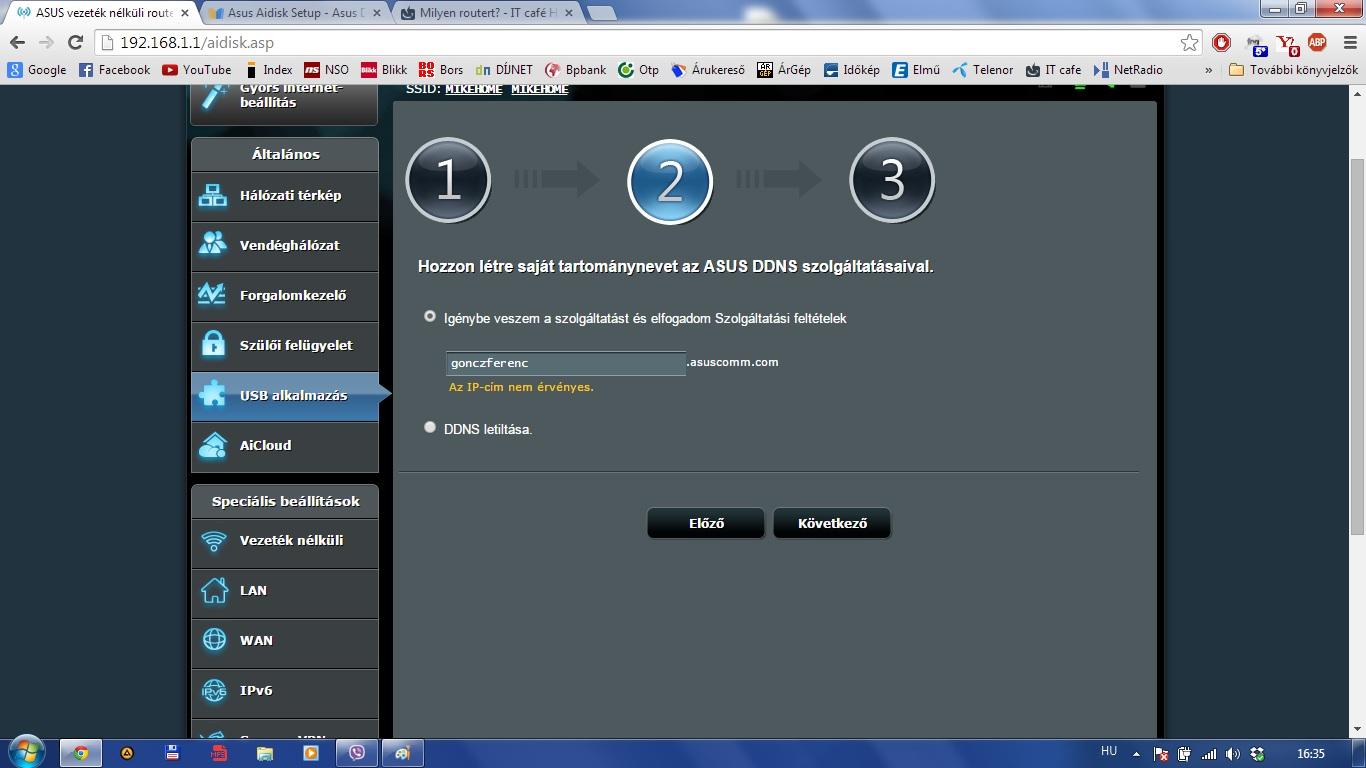This screenshot has height=768, width=1366.
Task: Open the Chrome main menu
Action: pos(1348,43)
